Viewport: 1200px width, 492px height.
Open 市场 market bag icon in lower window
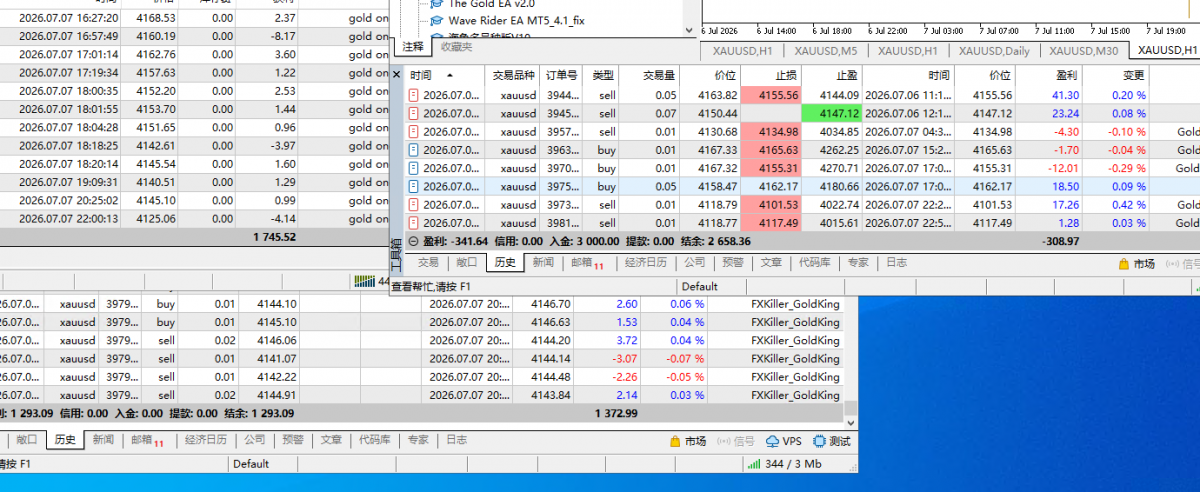pyautogui.click(x=675, y=441)
